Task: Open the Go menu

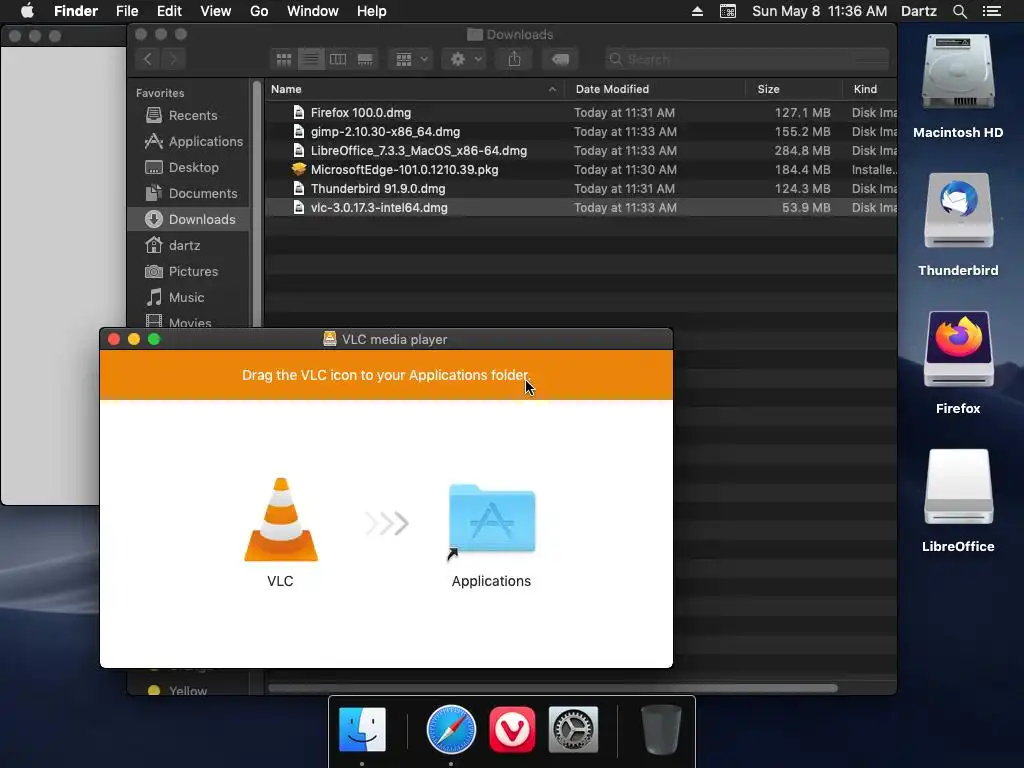Action: coord(259,11)
